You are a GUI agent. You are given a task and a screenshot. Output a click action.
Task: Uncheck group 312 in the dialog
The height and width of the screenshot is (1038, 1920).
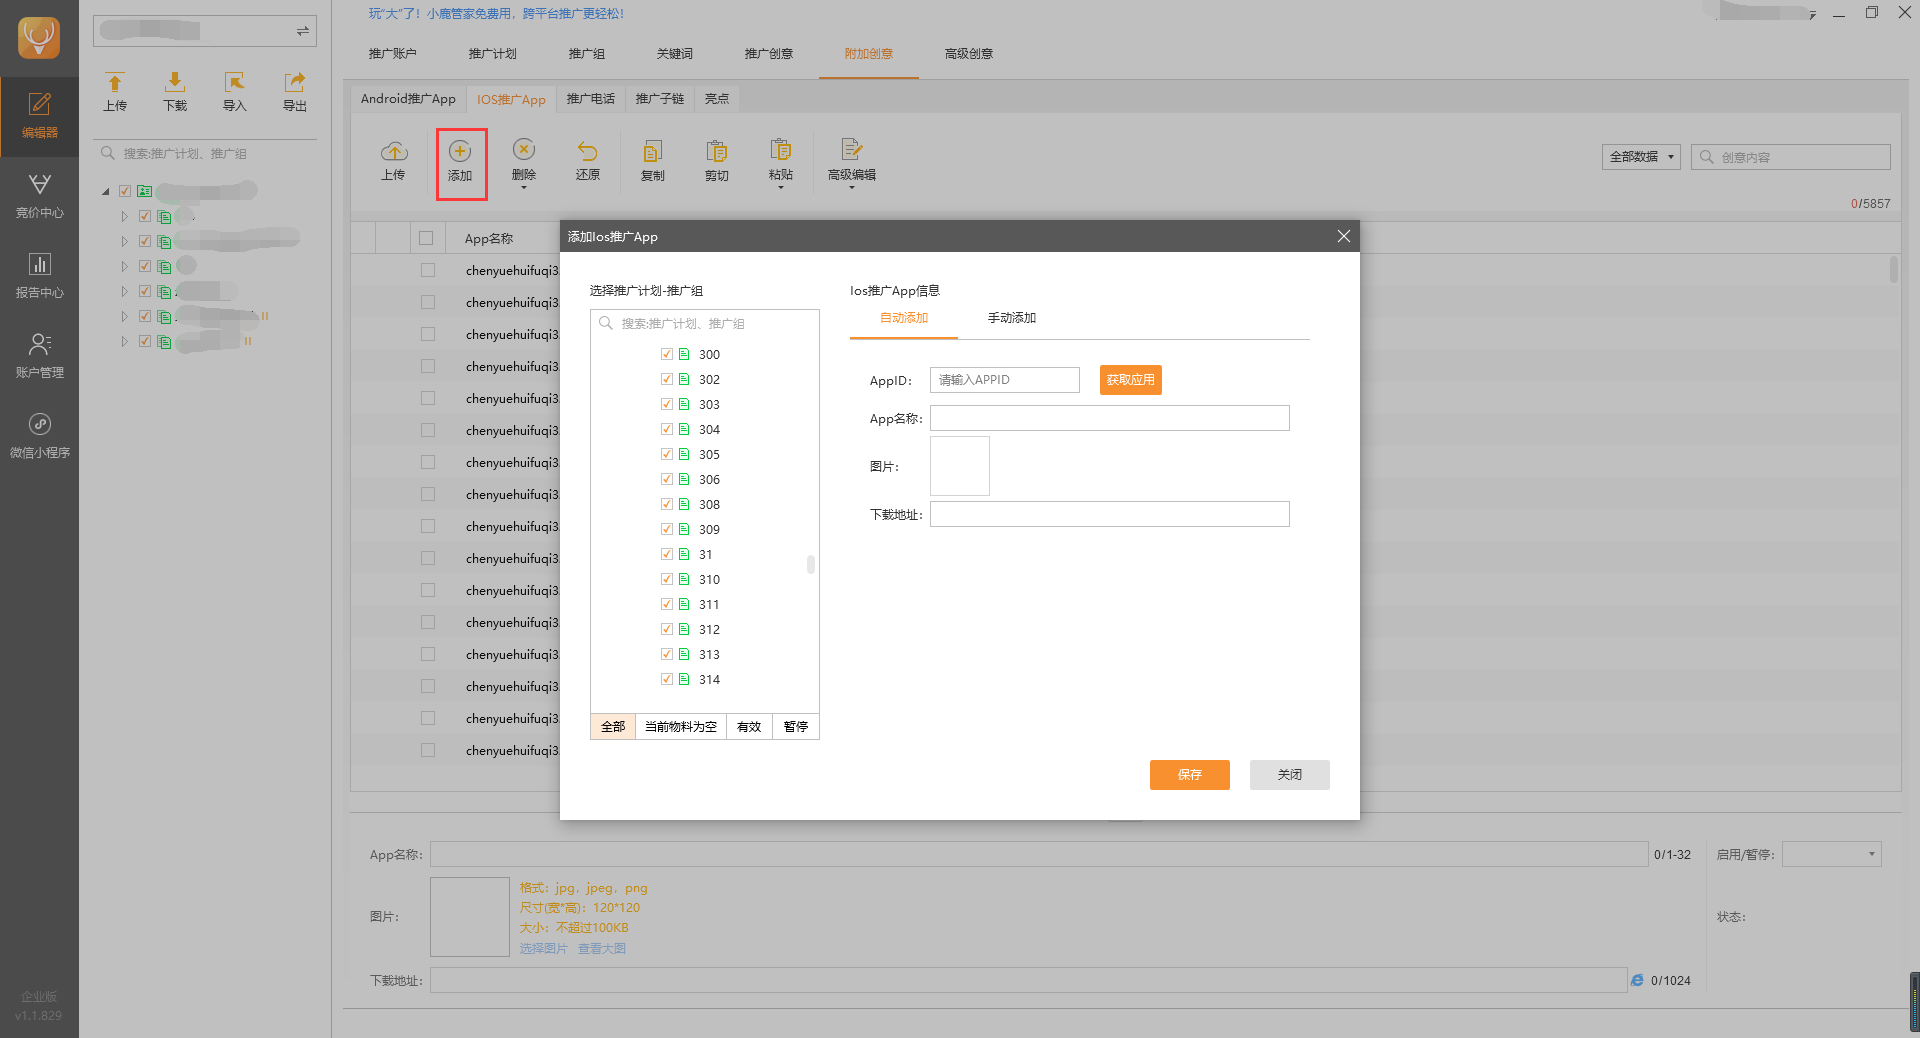click(667, 629)
